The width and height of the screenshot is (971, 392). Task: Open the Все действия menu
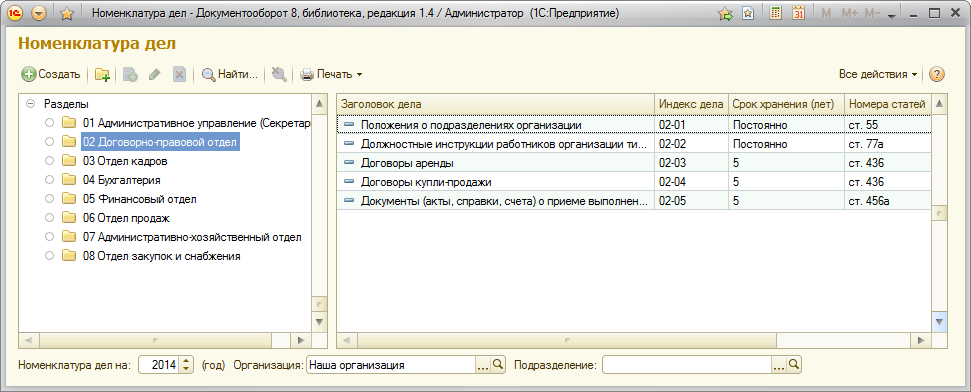point(878,74)
